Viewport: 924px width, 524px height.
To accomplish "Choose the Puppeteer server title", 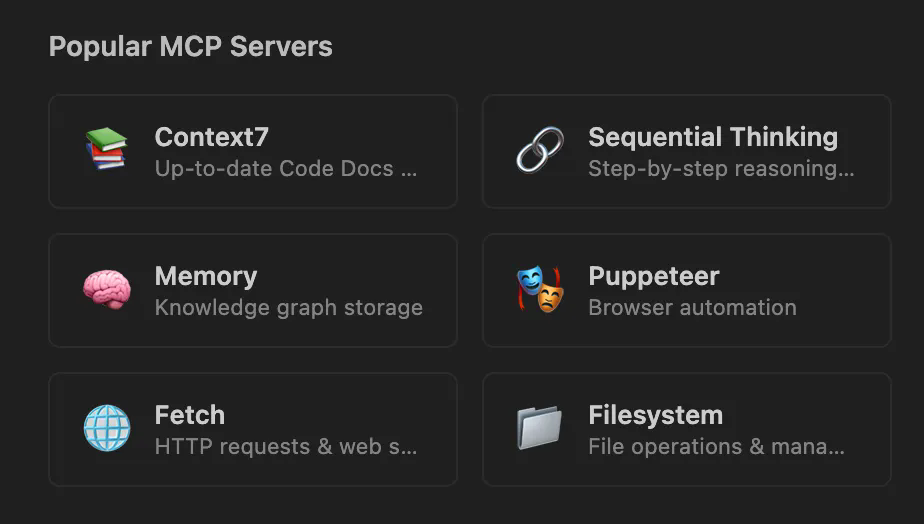I will 654,277.
